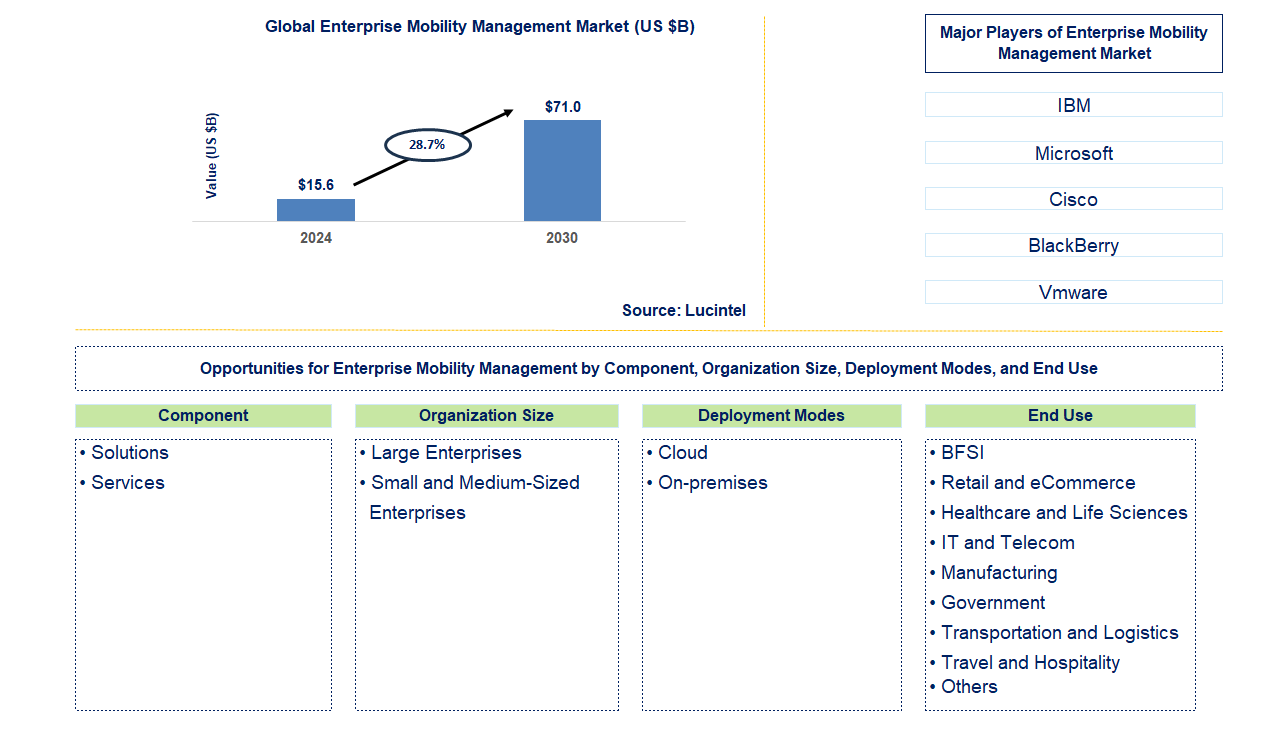Select the Others bullet item

[x=964, y=687]
